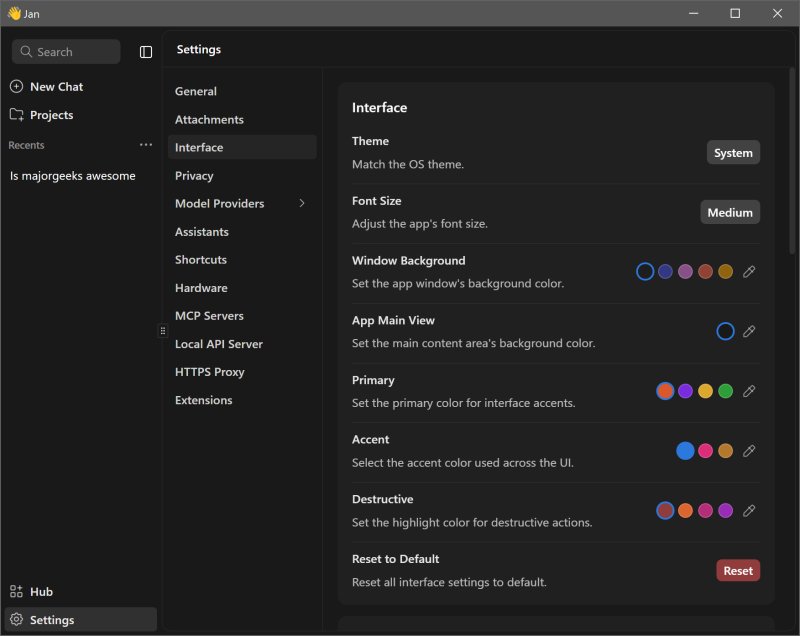Click the App Main View color picker icon
The image size is (800, 636).
tap(749, 331)
